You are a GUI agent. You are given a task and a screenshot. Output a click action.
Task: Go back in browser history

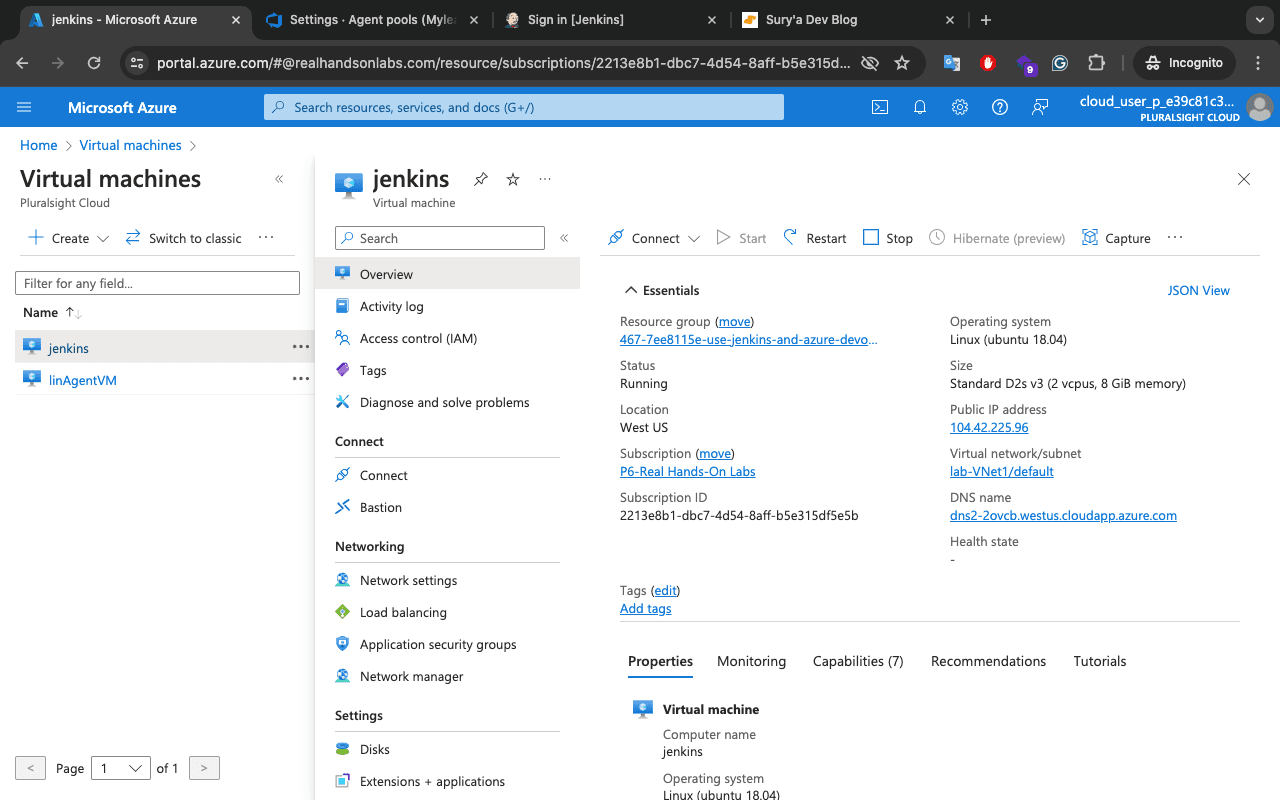point(22,63)
